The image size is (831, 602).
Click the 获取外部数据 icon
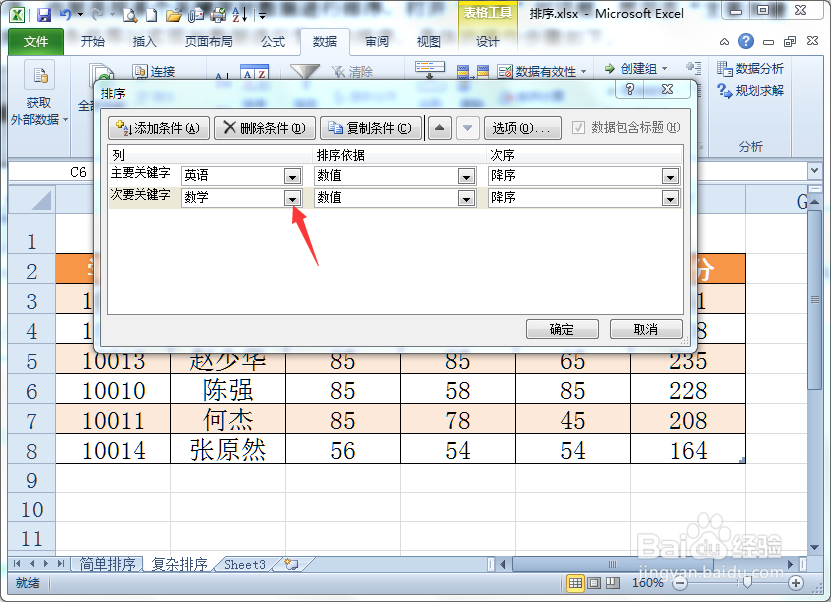click(39, 77)
